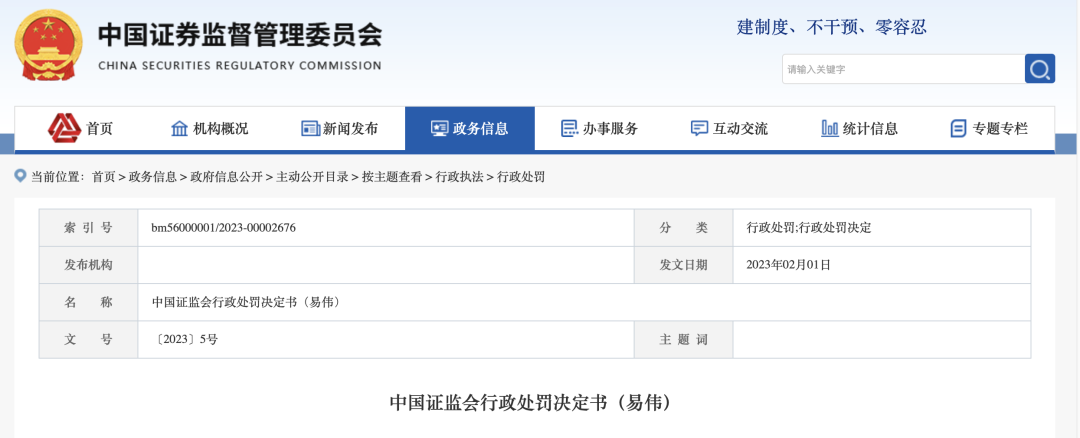Click the newspaper icon for 新闻发布
The image size is (1080, 438).
pos(310,128)
